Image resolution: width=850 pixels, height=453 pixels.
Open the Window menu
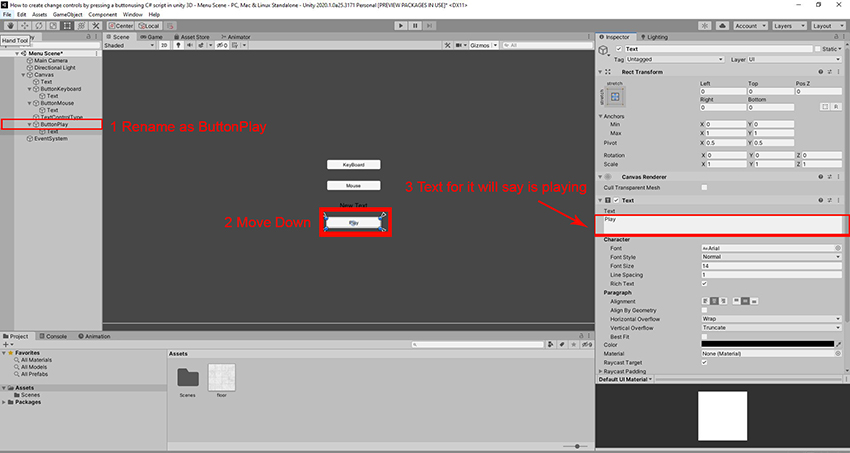click(x=133, y=15)
